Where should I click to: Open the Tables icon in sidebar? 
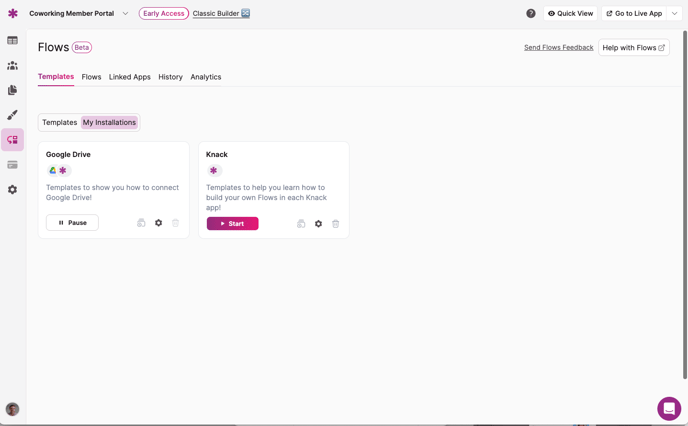[x=12, y=40]
